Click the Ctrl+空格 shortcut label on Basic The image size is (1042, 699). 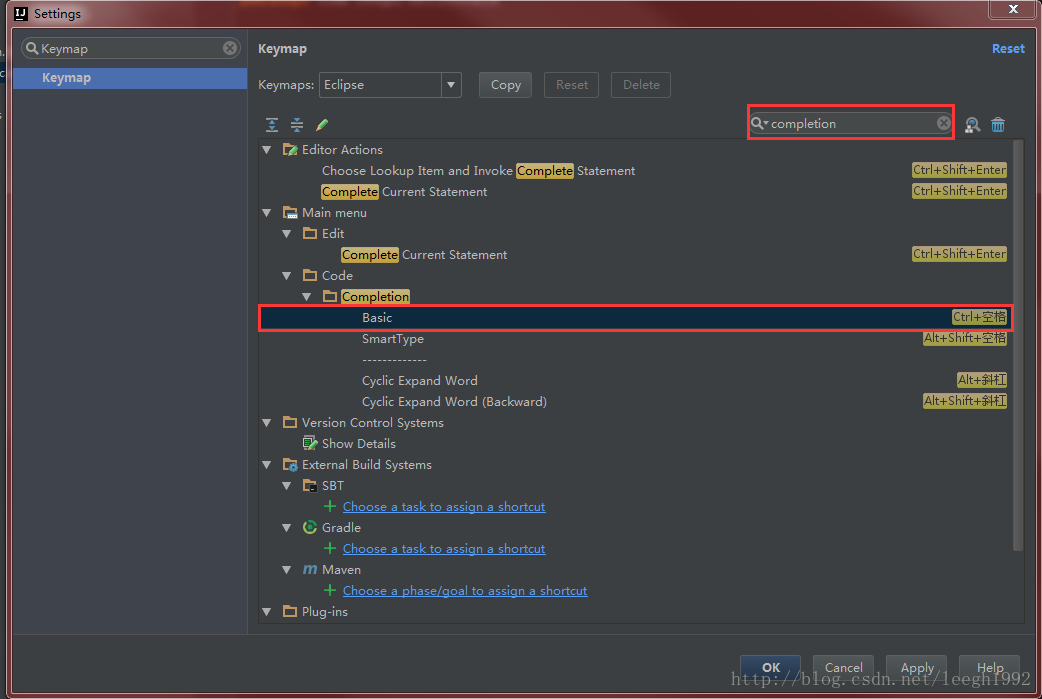click(x=979, y=317)
